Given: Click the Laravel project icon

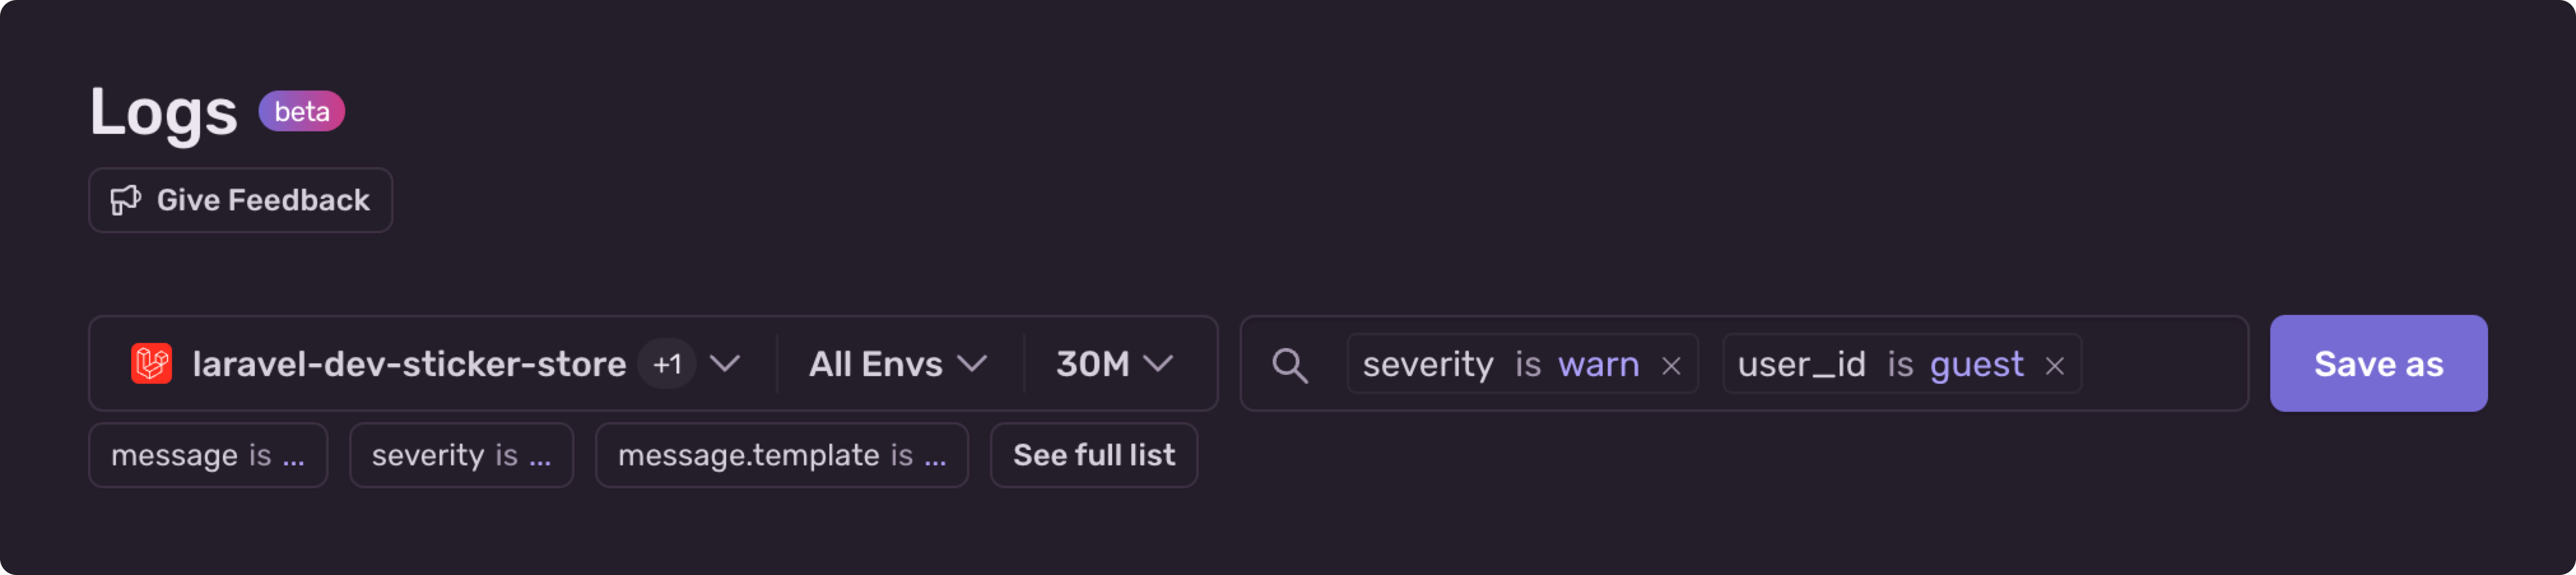Looking at the screenshot, I should pos(151,364).
